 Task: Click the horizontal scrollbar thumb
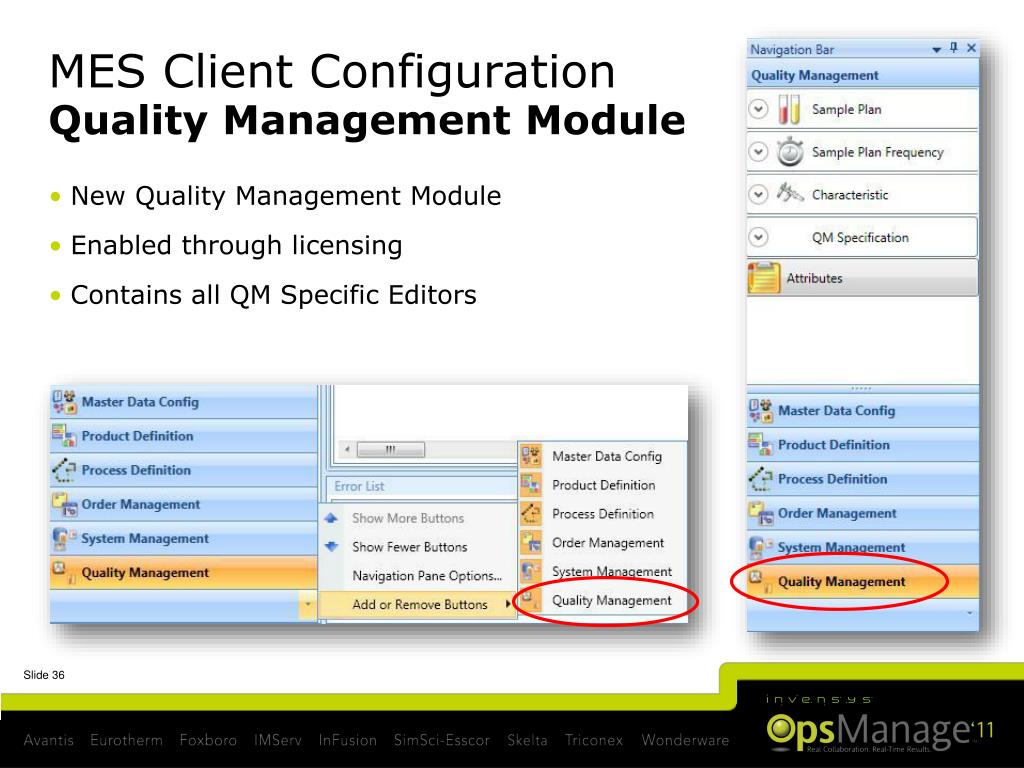391,449
